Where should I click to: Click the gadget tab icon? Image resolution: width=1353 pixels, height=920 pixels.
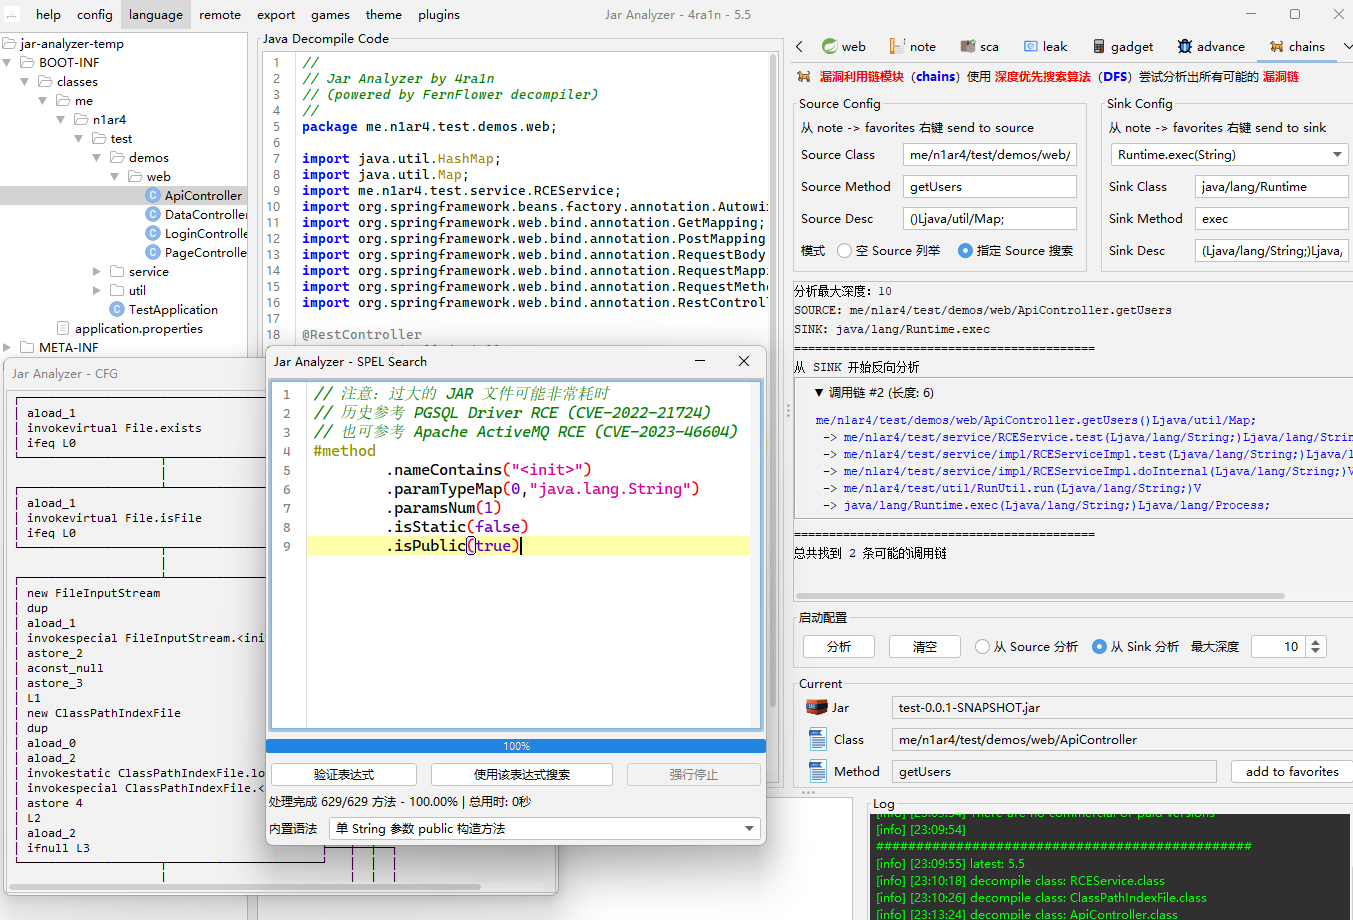(1099, 46)
